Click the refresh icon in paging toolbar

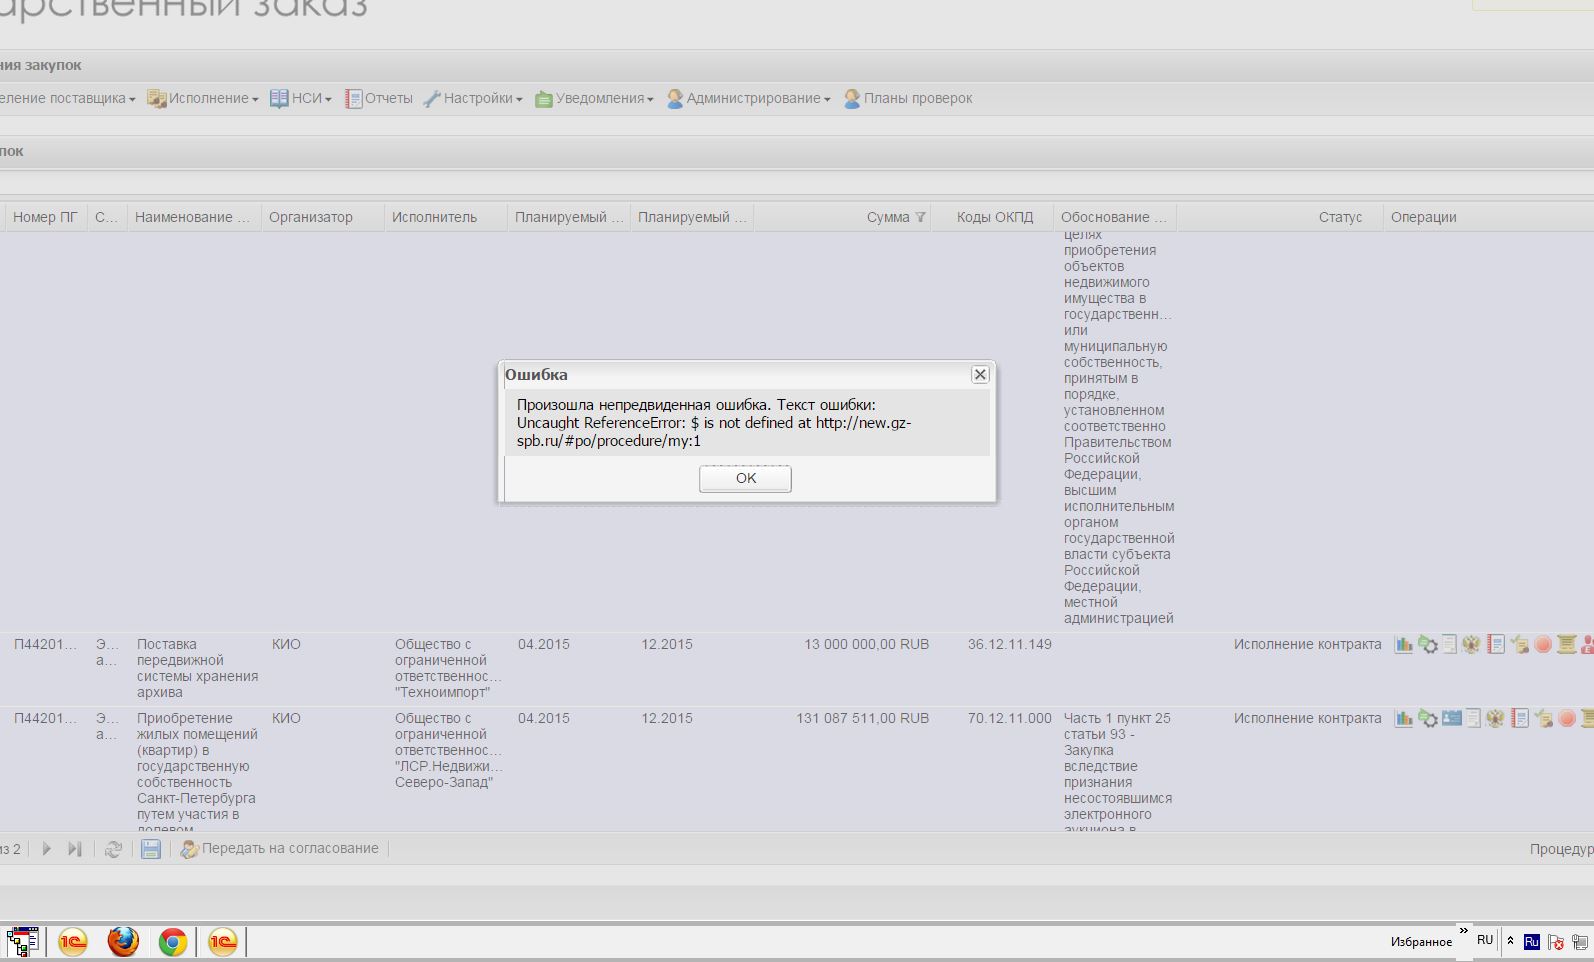[x=114, y=849]
